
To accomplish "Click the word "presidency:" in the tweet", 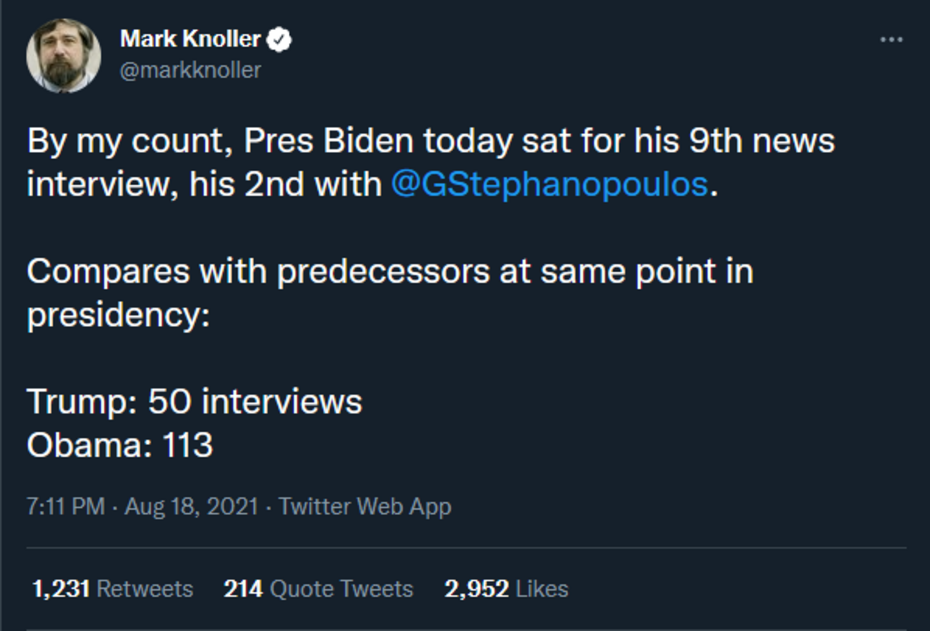I will [x=118, y=315].
